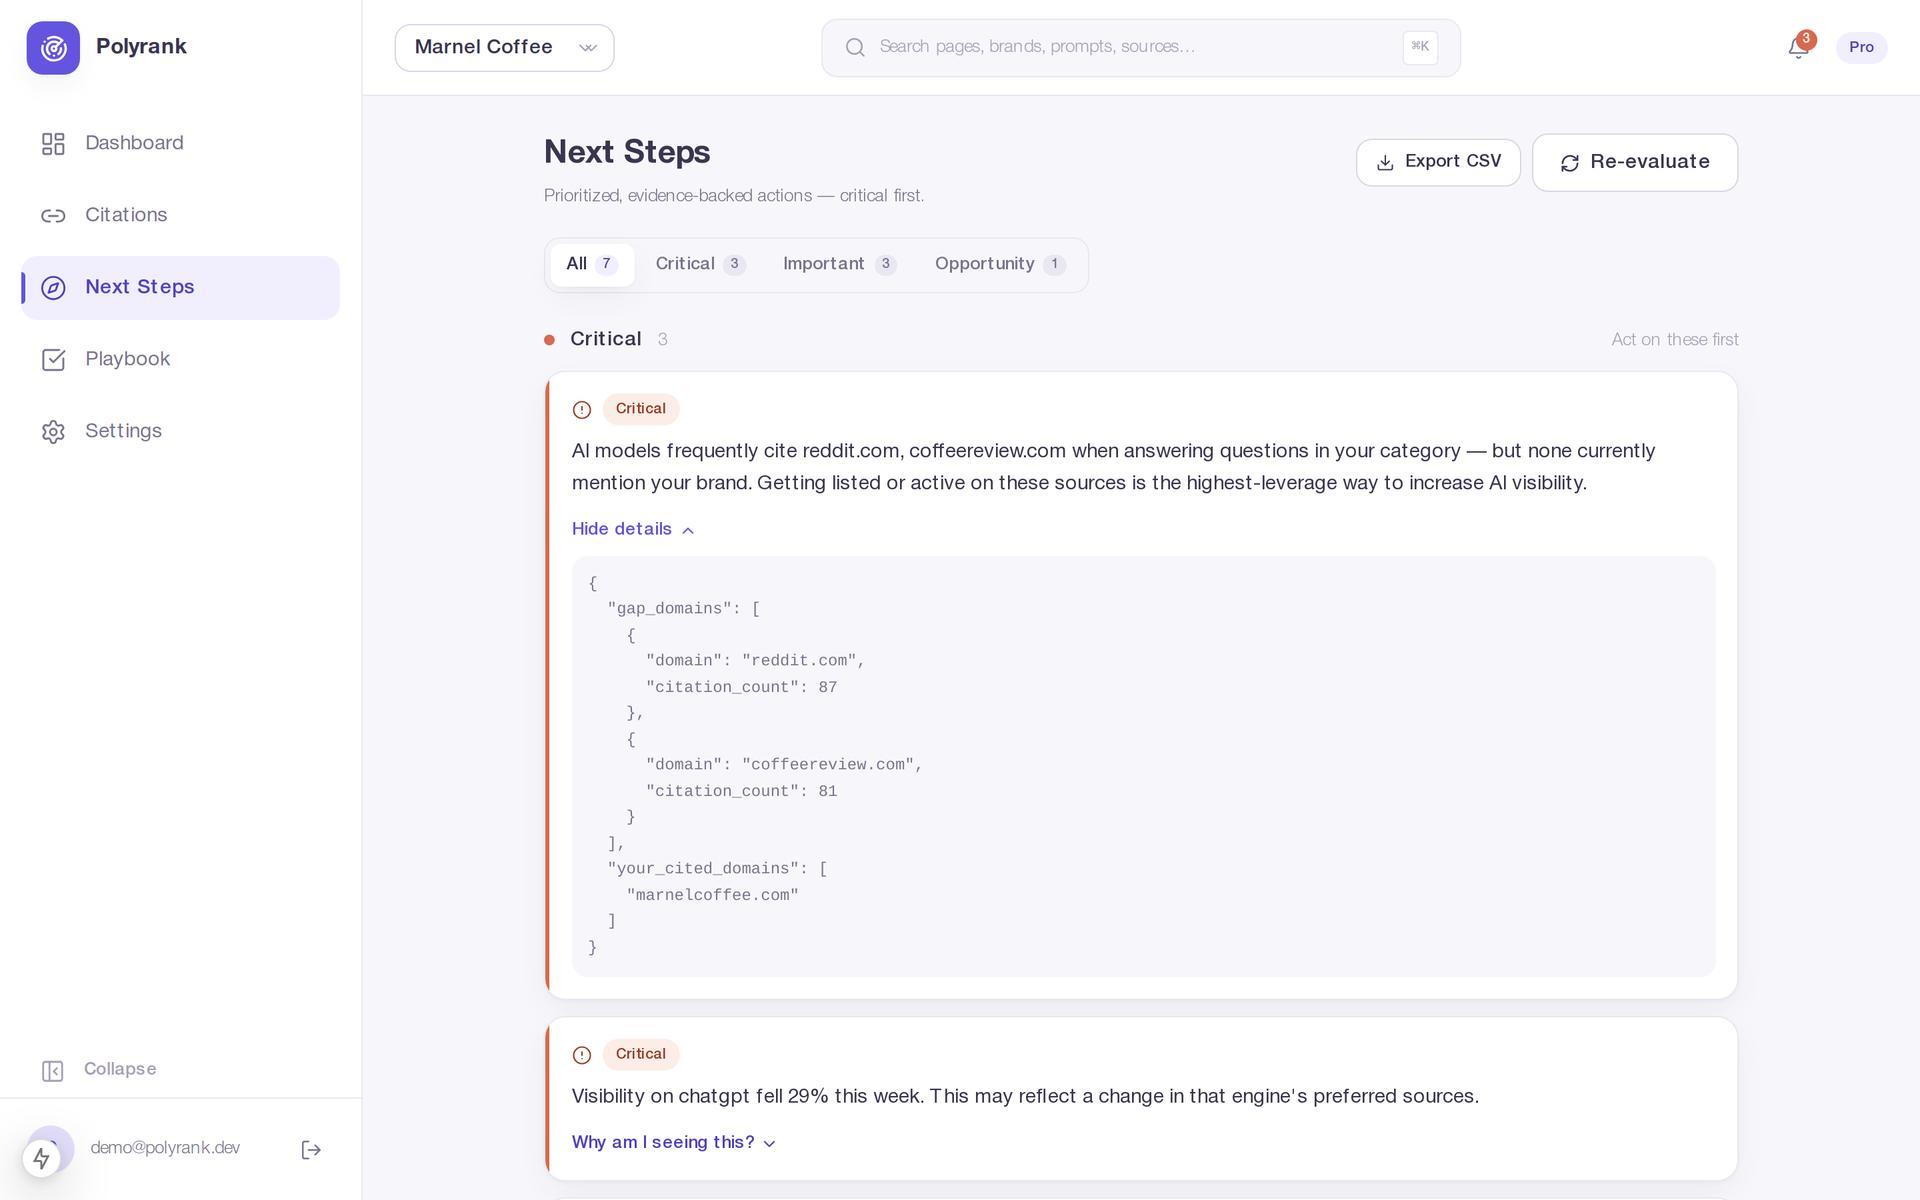Click the Re-evaluate button
Screen dimensions: 1920x1200
[1635, 163]
